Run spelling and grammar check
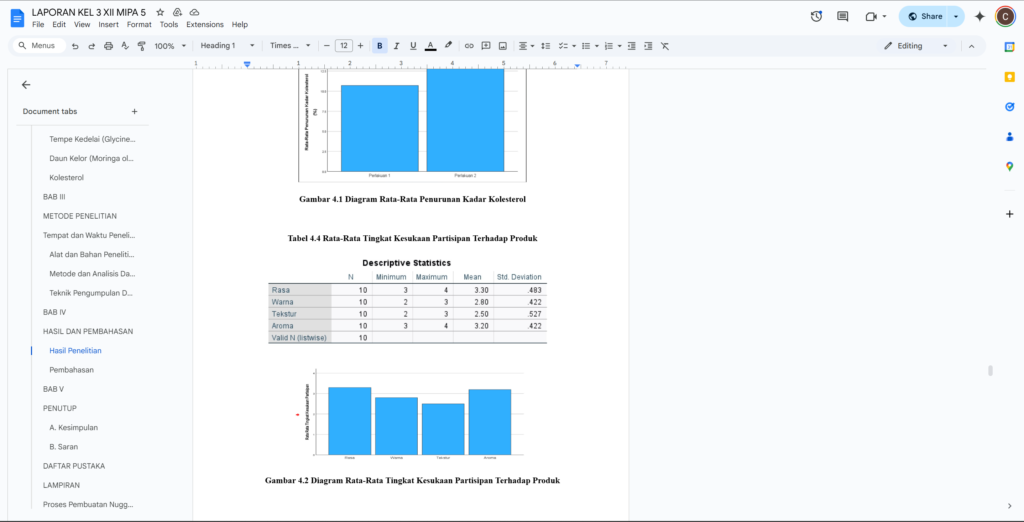This screenshot has height=522, width=1024. 125,46
